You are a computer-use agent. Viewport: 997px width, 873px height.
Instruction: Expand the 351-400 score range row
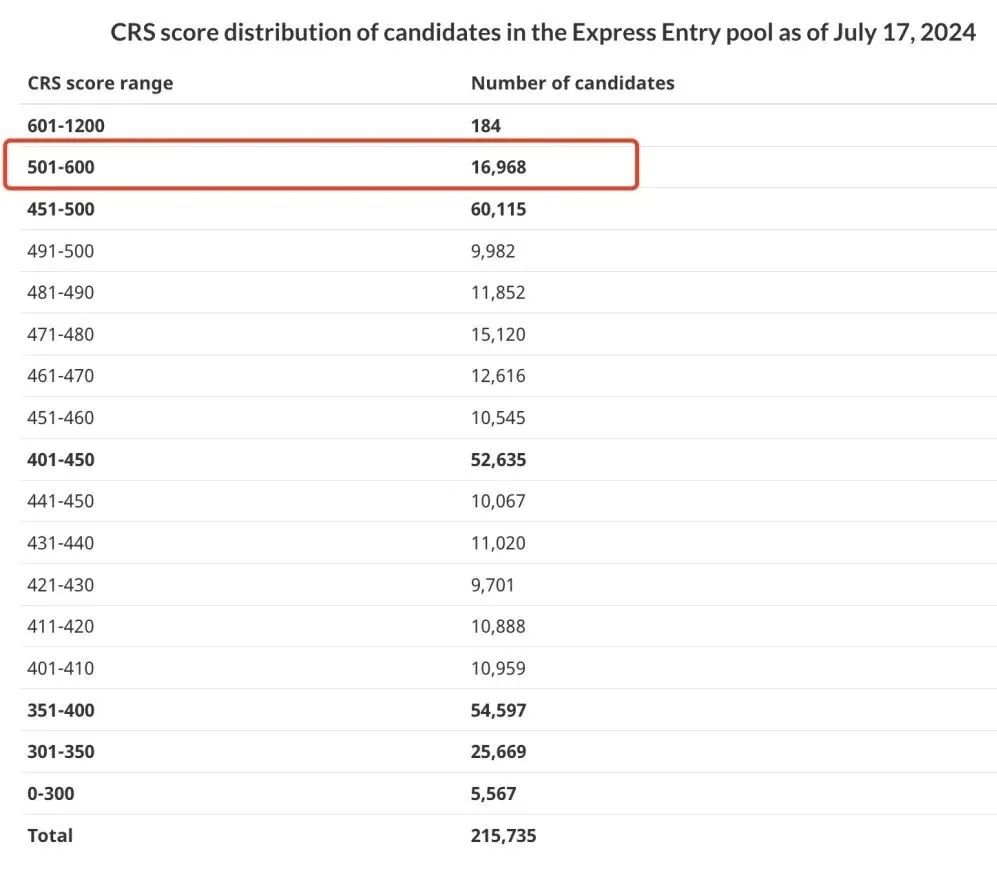(x=60, y=710)
